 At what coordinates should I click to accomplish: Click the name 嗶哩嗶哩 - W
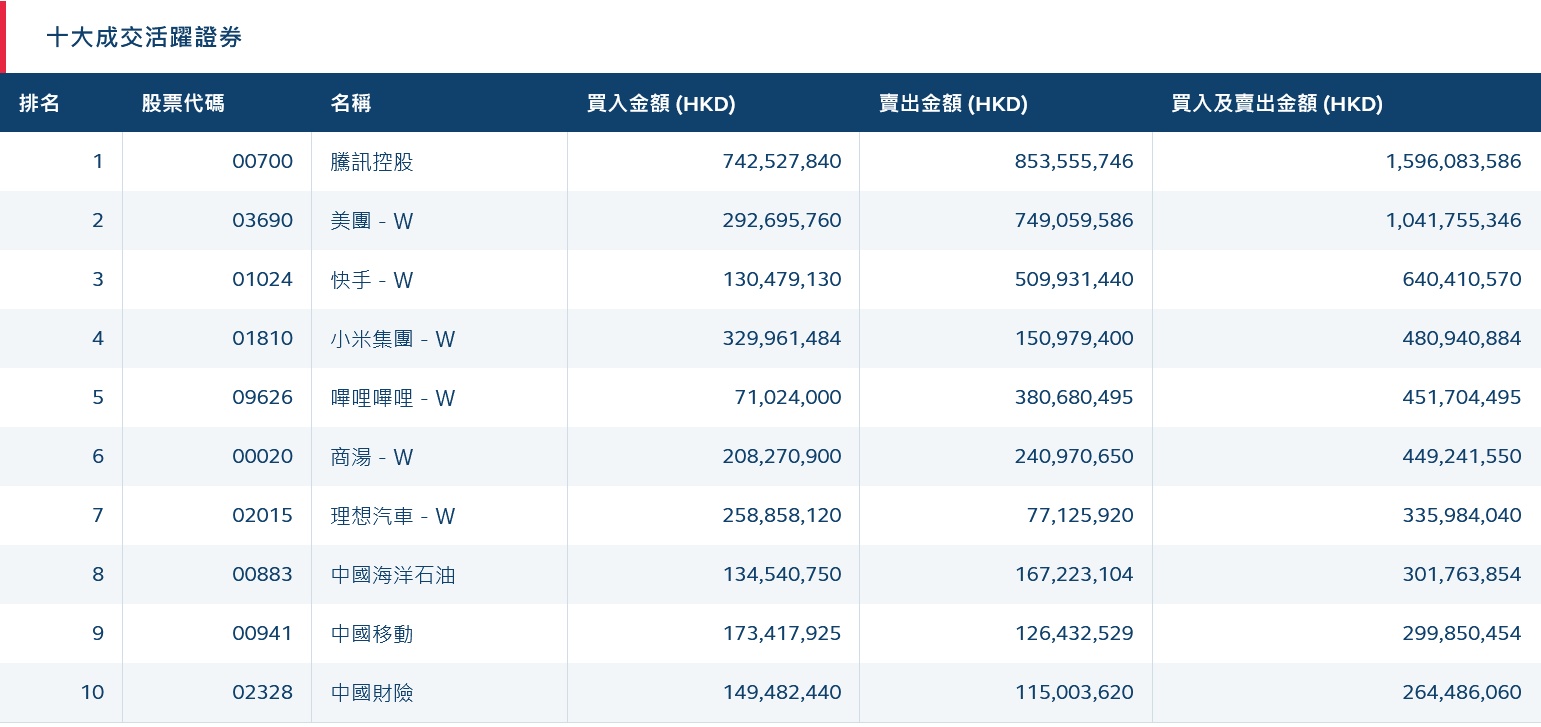393,398
